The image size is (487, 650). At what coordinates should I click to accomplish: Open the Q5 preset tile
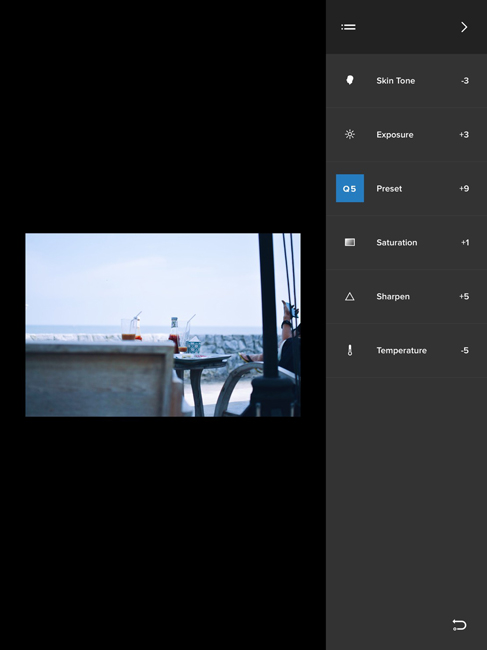click(350, 188)
